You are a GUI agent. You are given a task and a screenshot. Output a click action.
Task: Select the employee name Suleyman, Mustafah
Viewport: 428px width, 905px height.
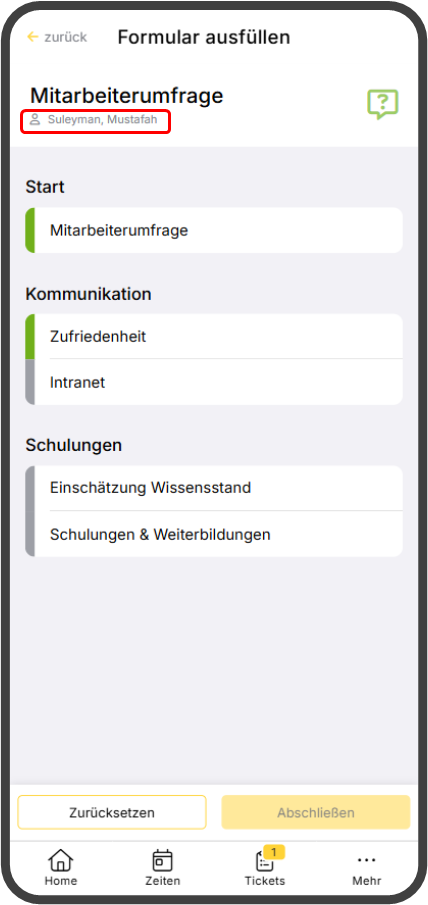click(x=102, y=120)
